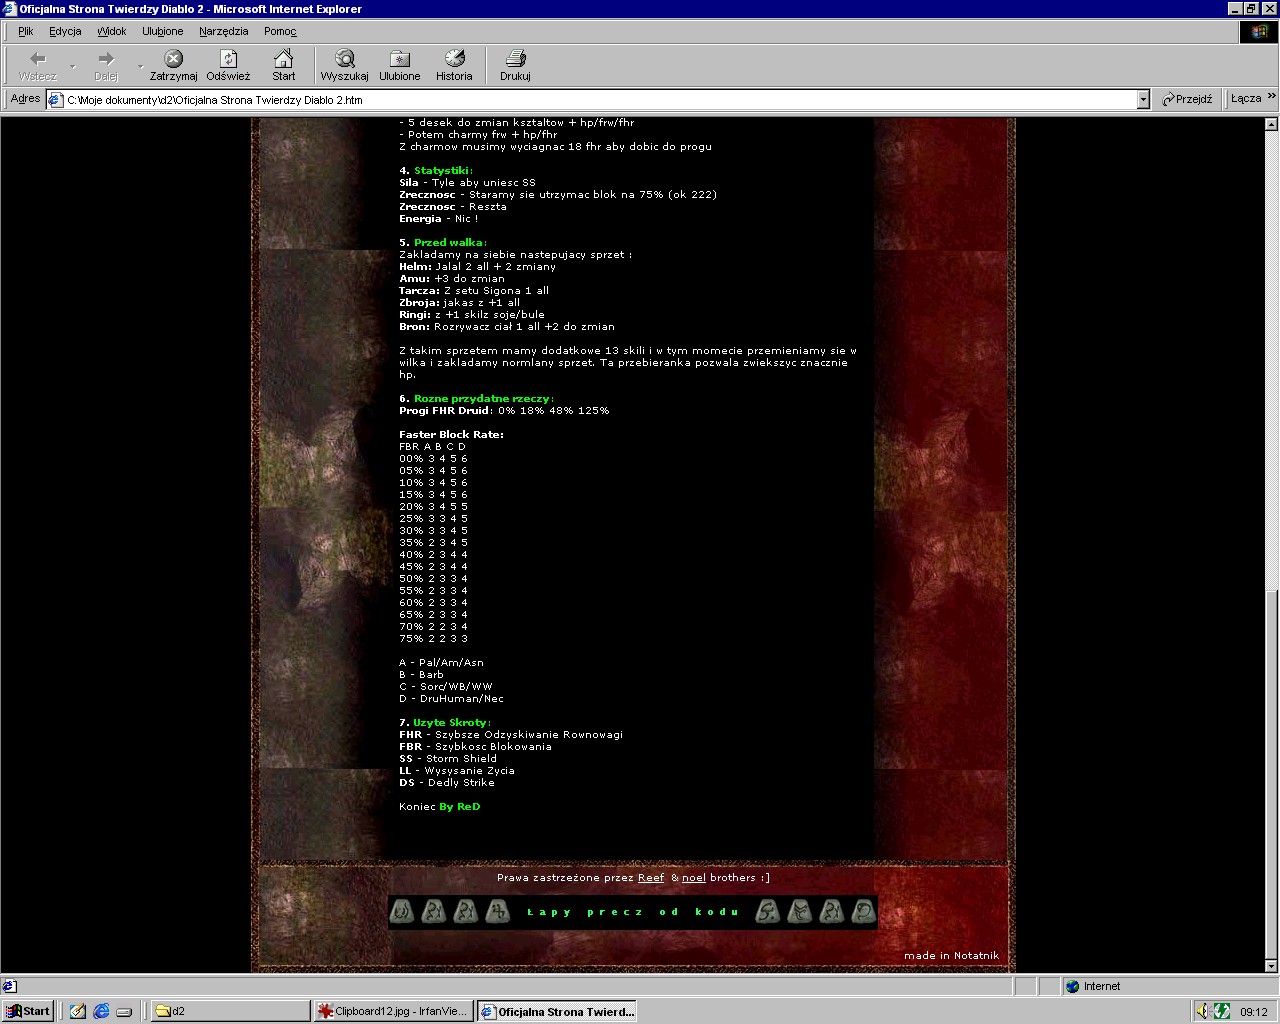Viewport: 1280px width, 1024px height.
Task: Click the vertical scrollbar up arrow
Action: pyautogui.click(x=1271, y=125)
